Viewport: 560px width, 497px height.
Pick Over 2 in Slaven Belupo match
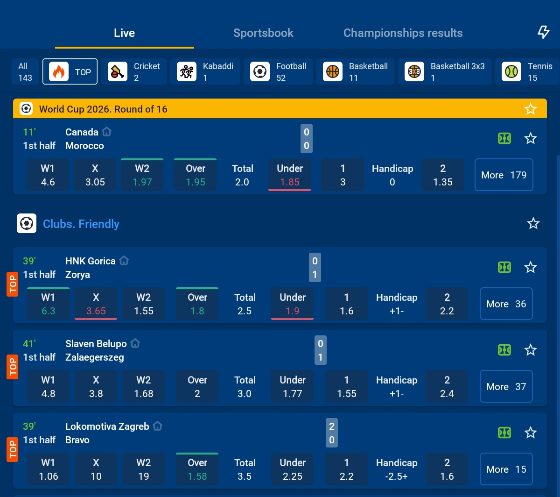197,387
